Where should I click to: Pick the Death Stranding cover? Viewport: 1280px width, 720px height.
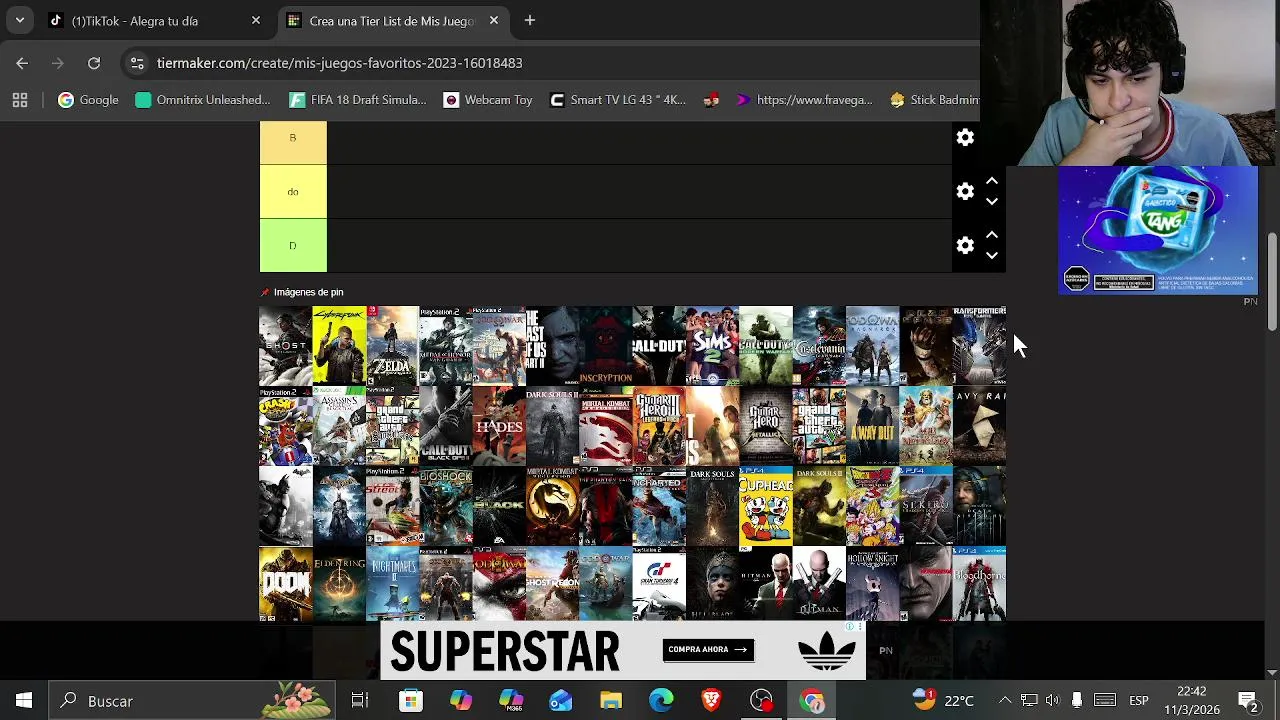pos(979,506)
